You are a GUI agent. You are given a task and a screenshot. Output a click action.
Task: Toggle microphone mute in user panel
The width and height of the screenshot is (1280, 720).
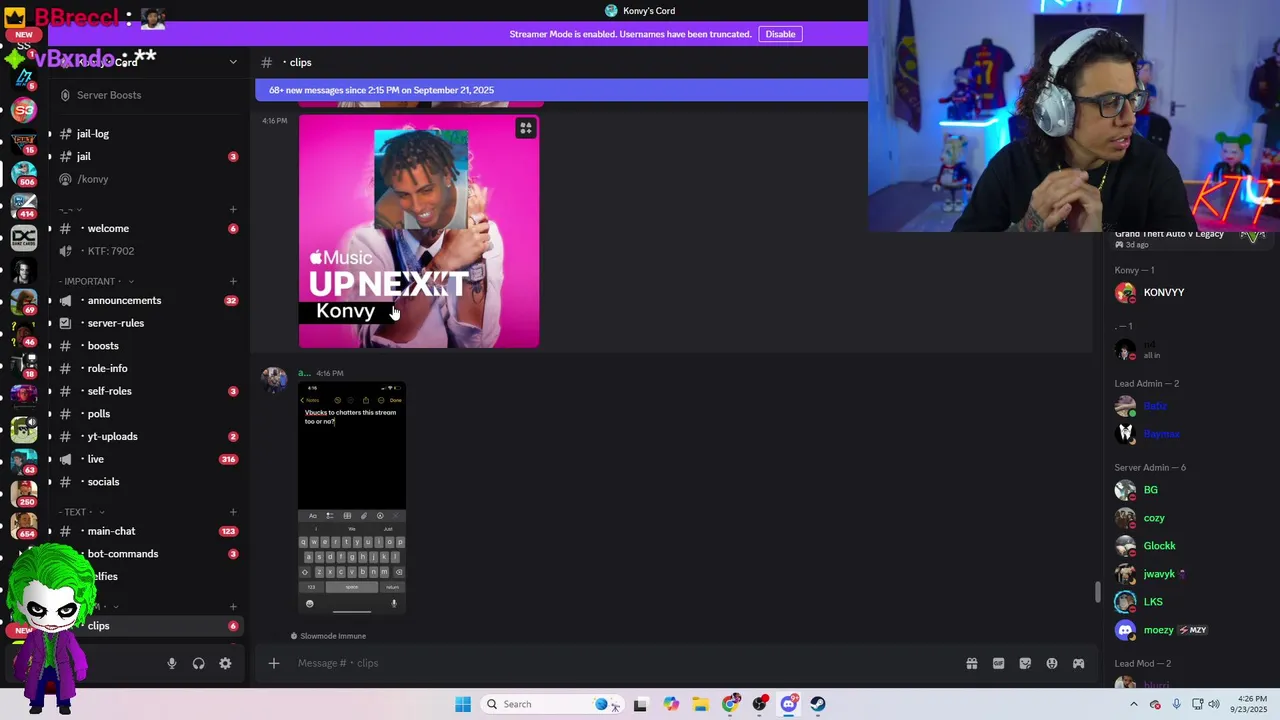point(172,663)
